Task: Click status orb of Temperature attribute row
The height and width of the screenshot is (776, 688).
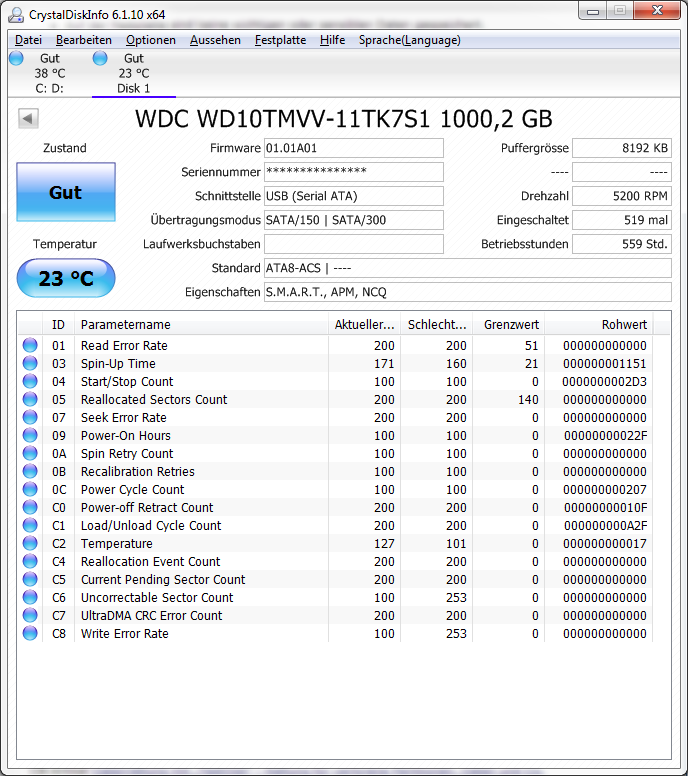Action: (30, 543)
